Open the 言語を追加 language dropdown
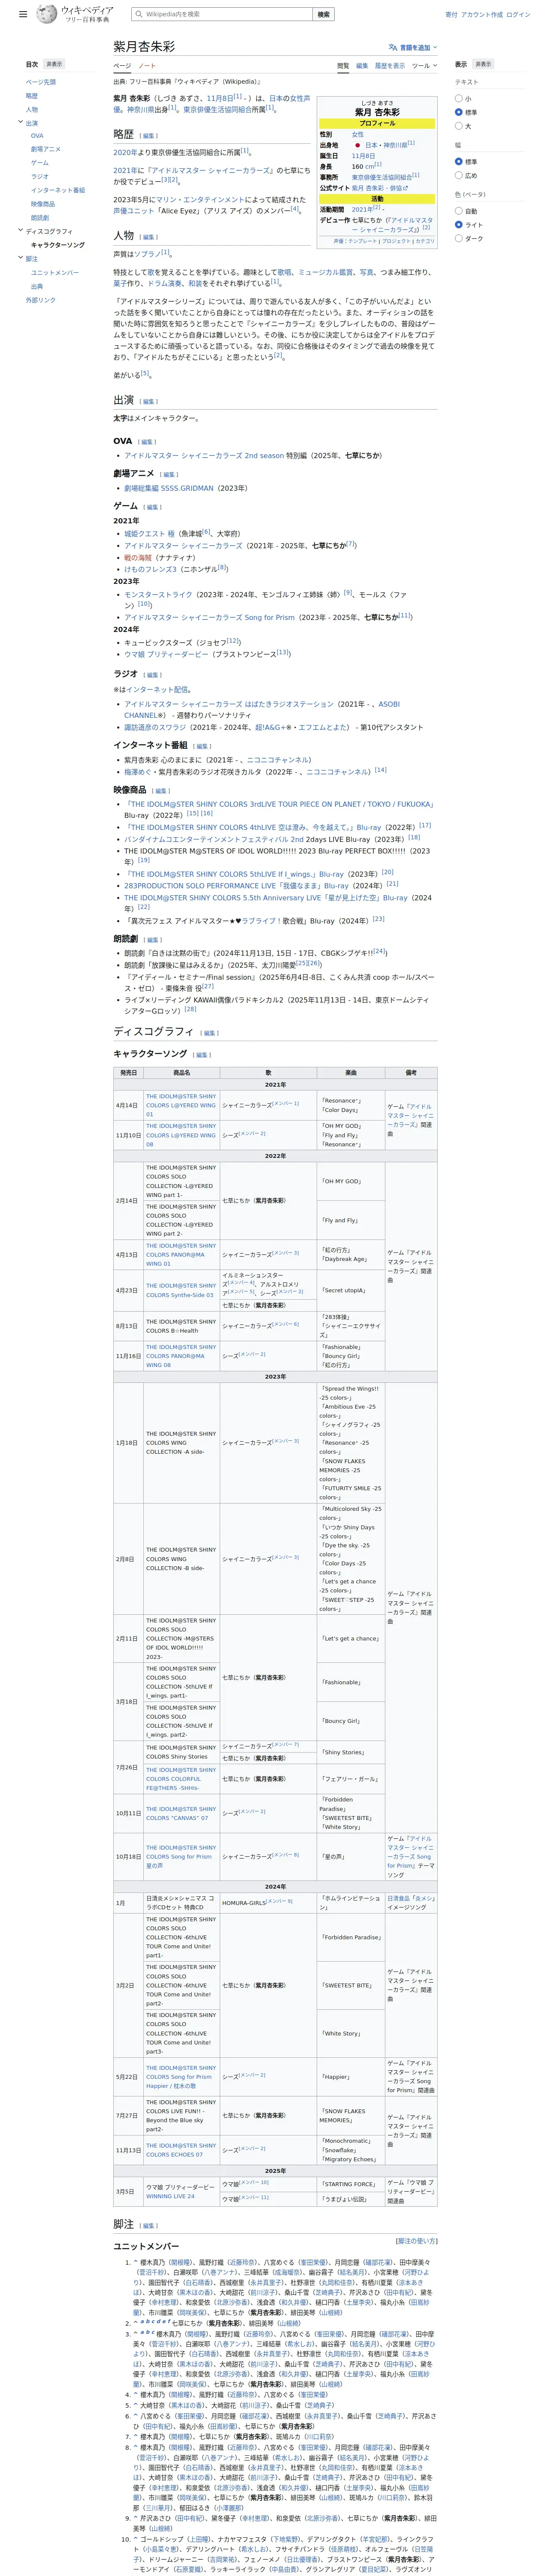 413,47
